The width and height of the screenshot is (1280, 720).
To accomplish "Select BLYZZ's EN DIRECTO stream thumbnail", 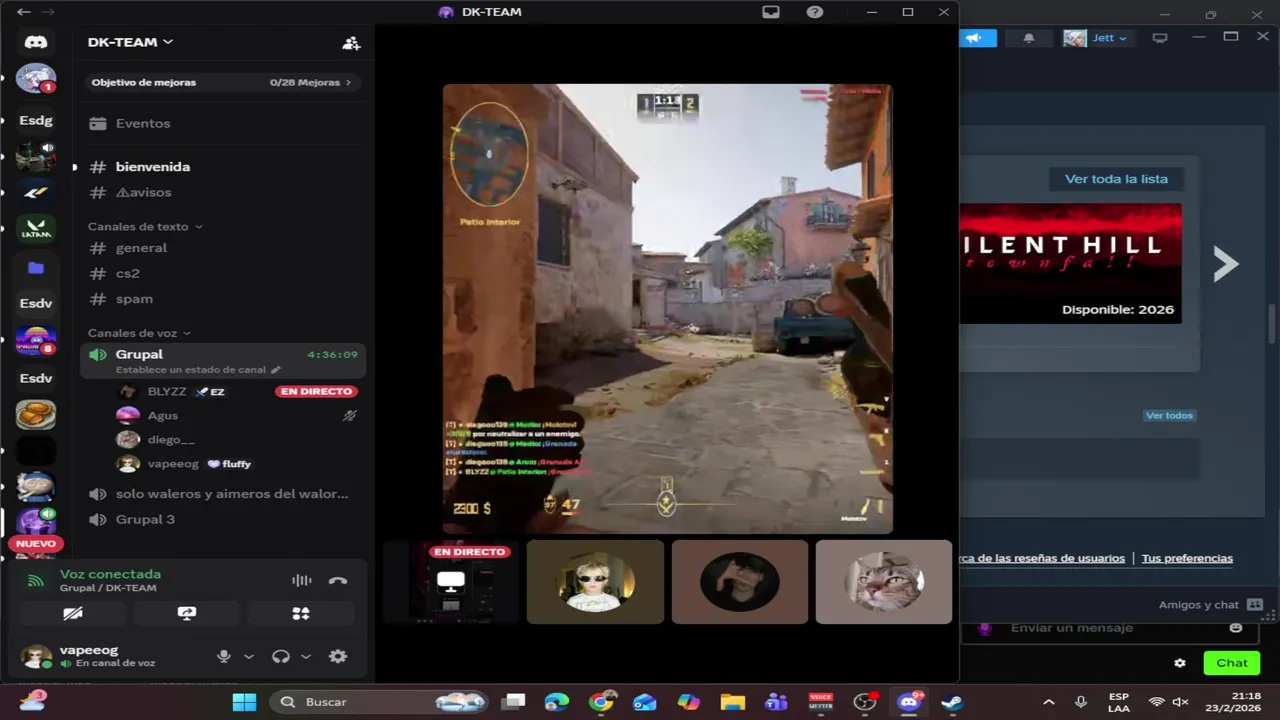I will pos(451,582).
